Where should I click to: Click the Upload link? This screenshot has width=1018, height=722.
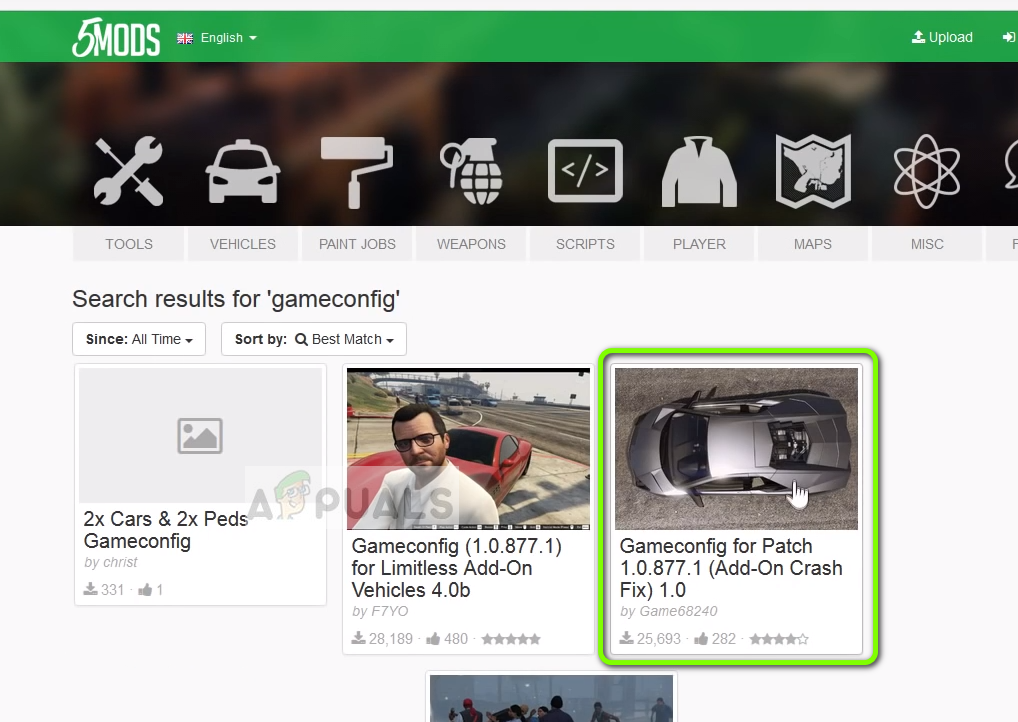coord(942,37)
